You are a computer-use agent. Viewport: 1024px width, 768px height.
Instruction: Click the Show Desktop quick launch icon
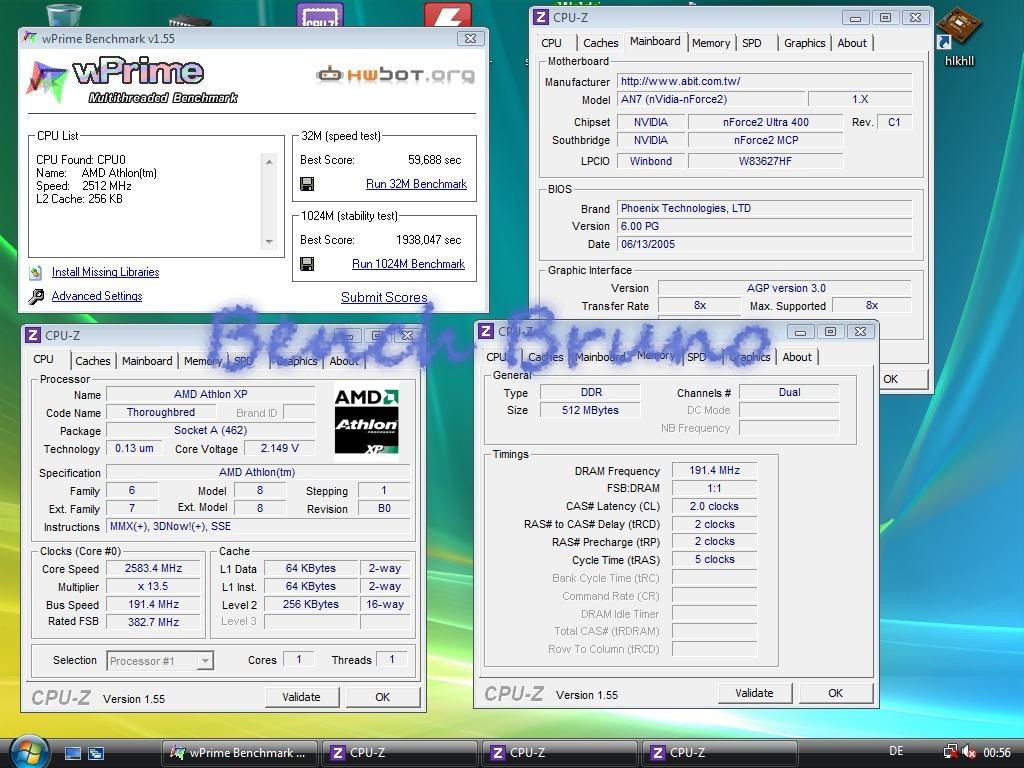72,753
